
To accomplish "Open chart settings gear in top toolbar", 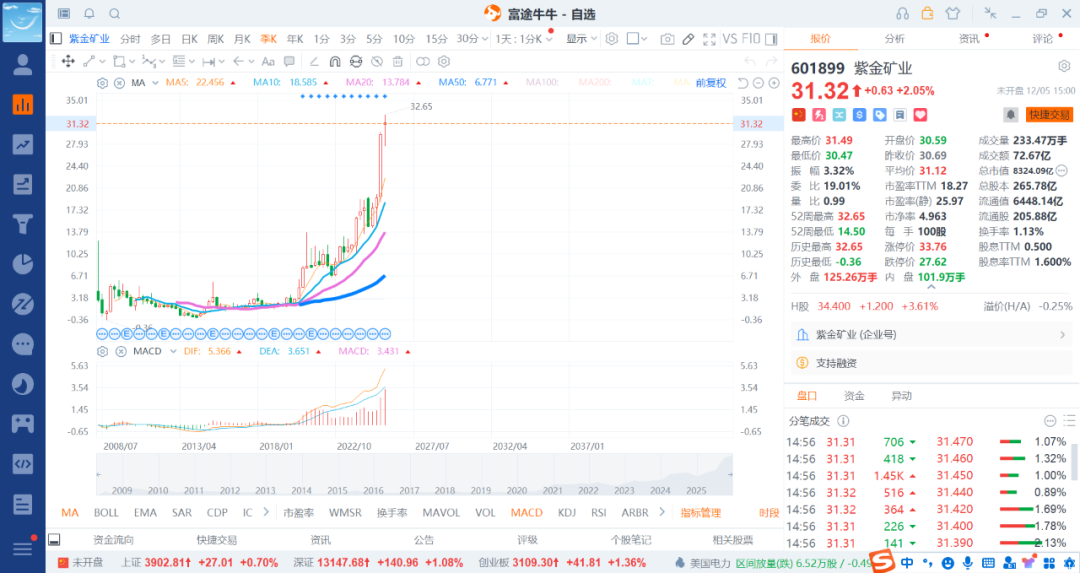I will tap(612, 39).
